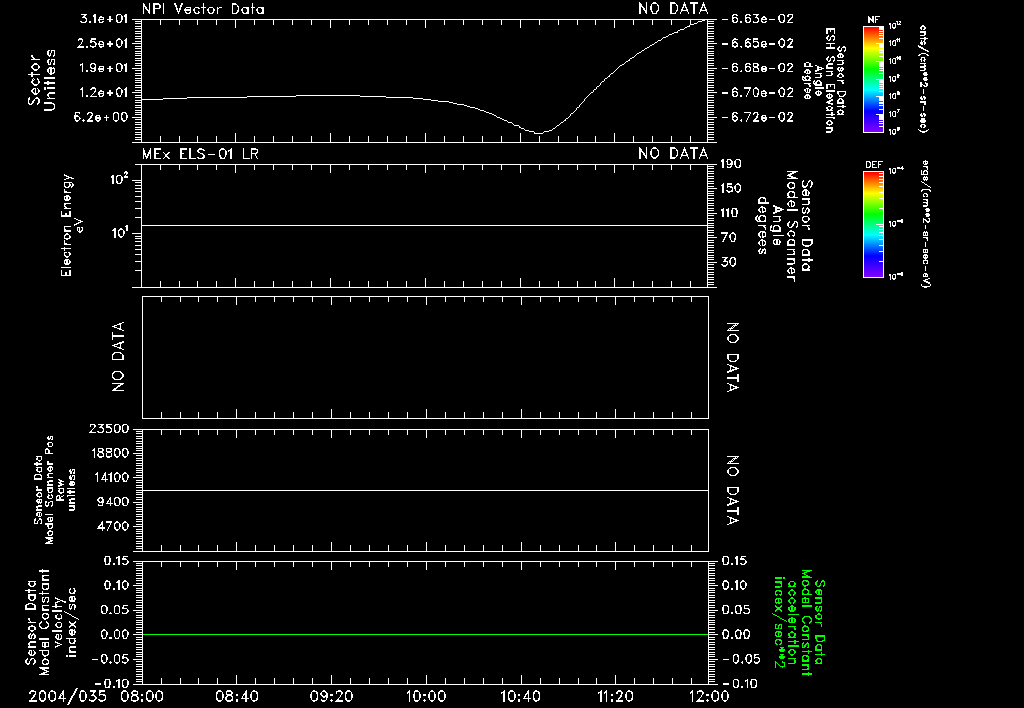Click the '-6.72e-02' elevation angle tick
The width and height of the screenshot is (1024, 708).
coord(758,117)
